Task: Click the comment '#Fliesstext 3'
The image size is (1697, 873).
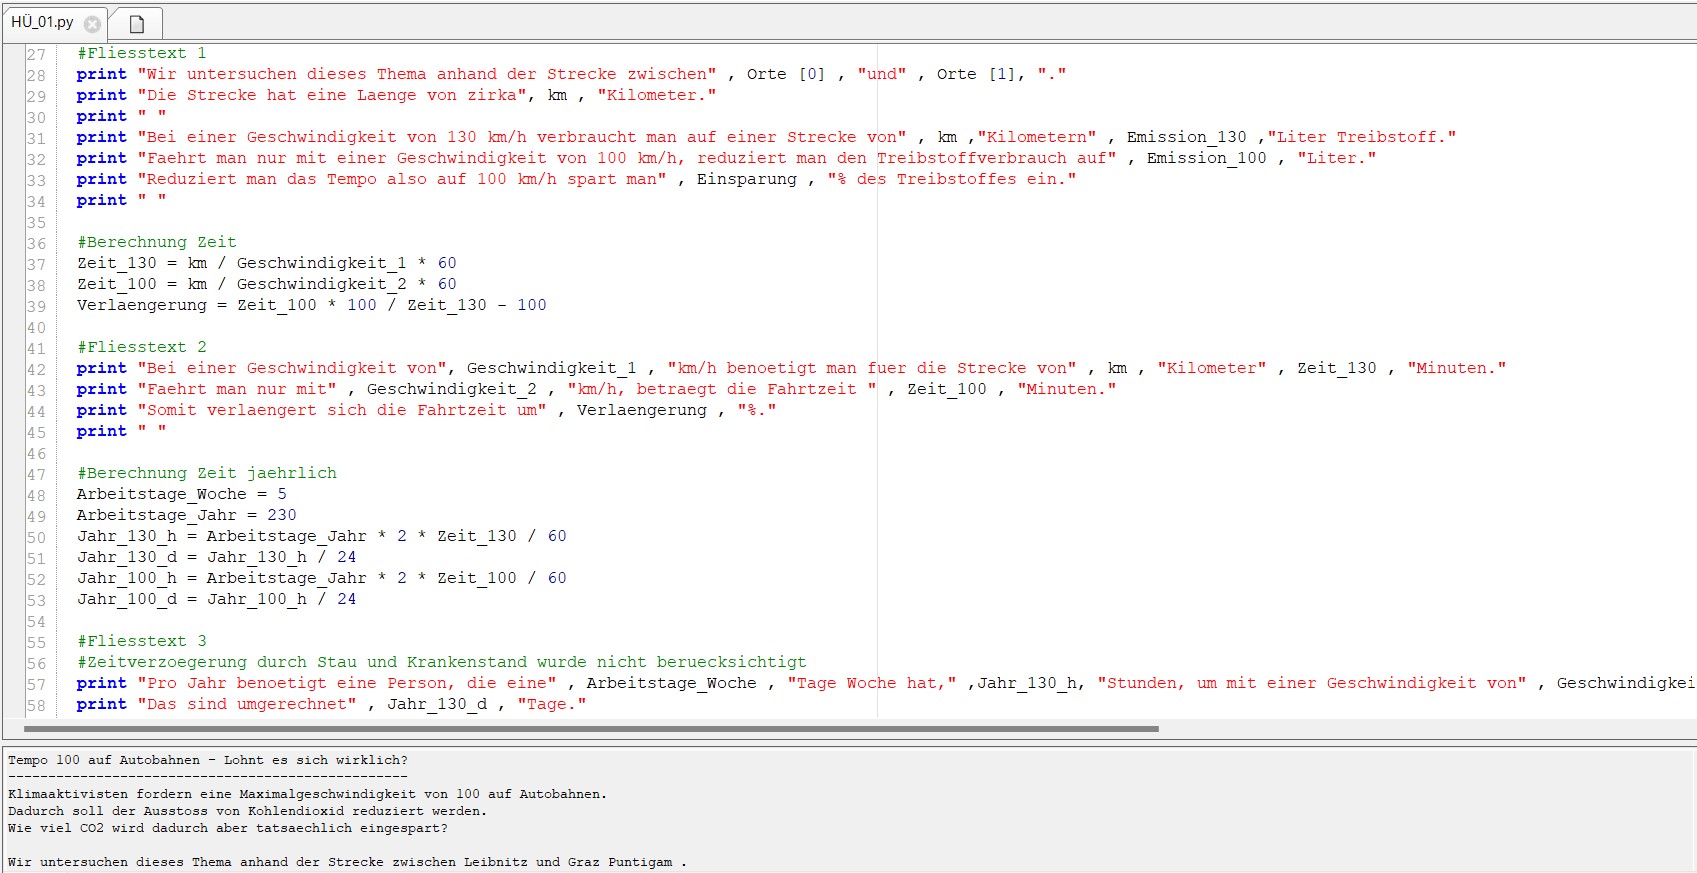Action: pos(142,641)
